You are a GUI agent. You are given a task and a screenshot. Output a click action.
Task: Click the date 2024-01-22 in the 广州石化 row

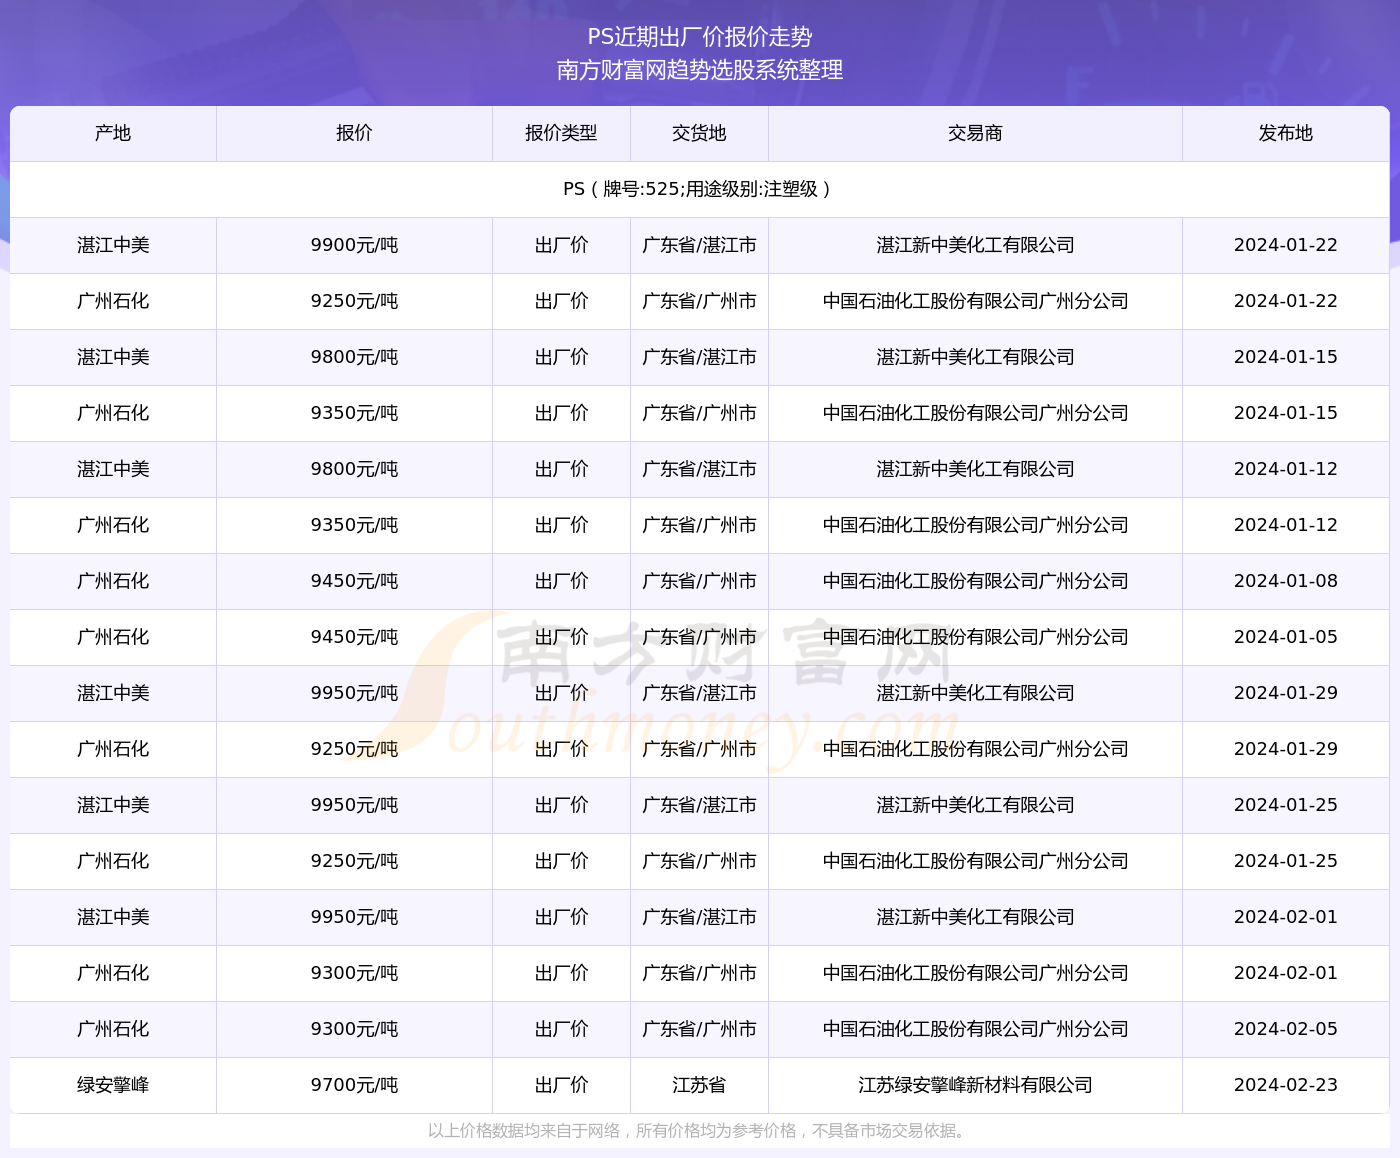(1285, 301)
